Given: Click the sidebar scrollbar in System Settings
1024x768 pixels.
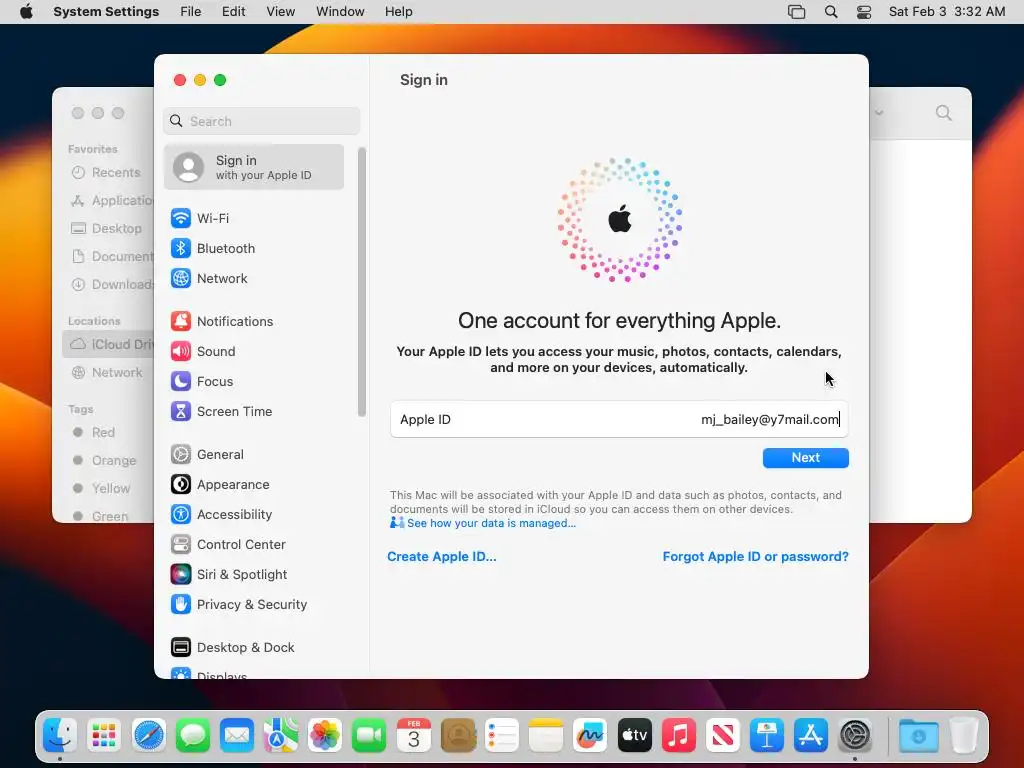Looking at the screenshot, I should point(361,282).
